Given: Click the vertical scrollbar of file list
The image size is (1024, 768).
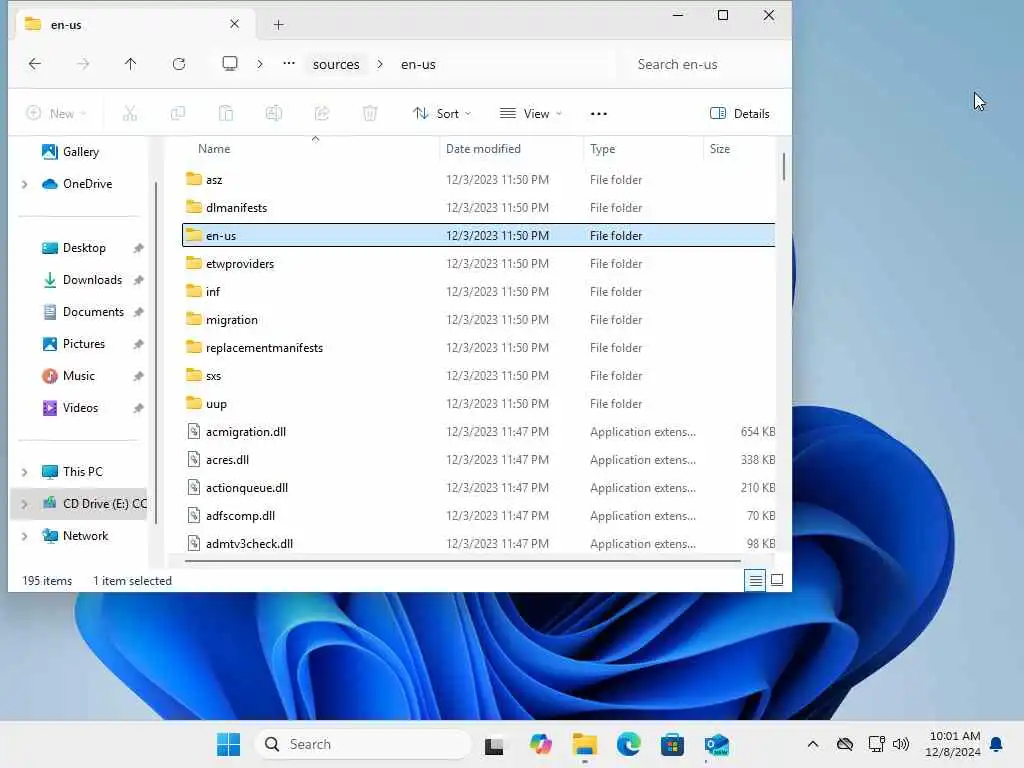Looking at the screenshot, I should click(x=783, y=167).
